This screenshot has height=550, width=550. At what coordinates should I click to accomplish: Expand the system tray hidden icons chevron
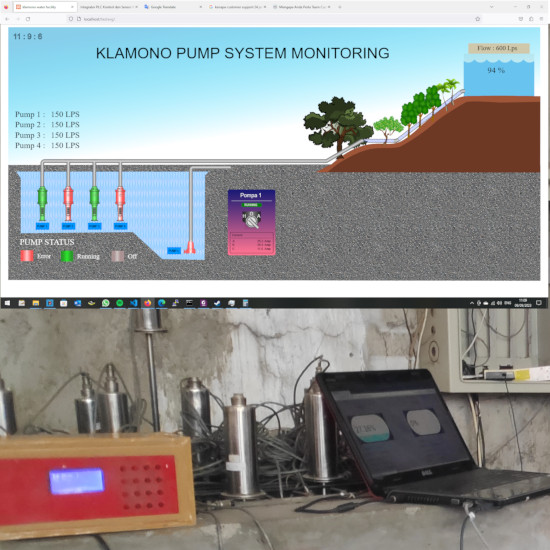coord(472,303)
